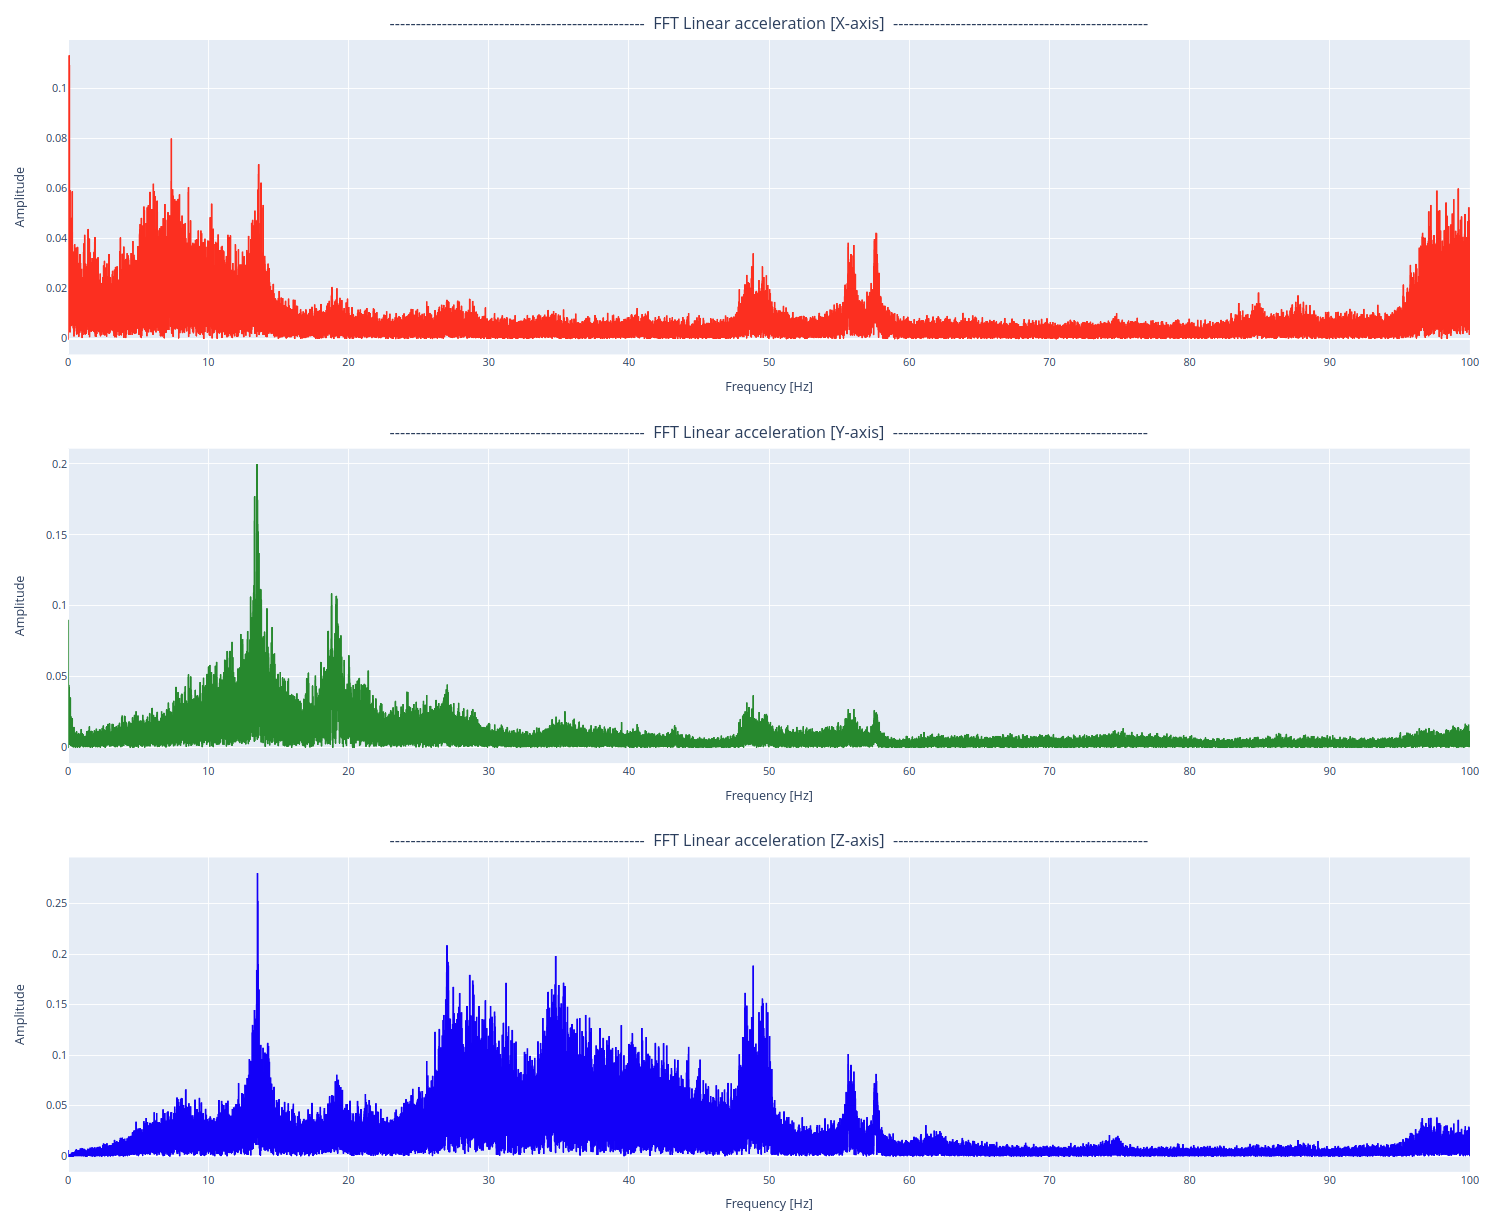Click the 100 Hz tick label on the Y-axis plot
The image size is (1502, 1218).
click(1469, 771)
